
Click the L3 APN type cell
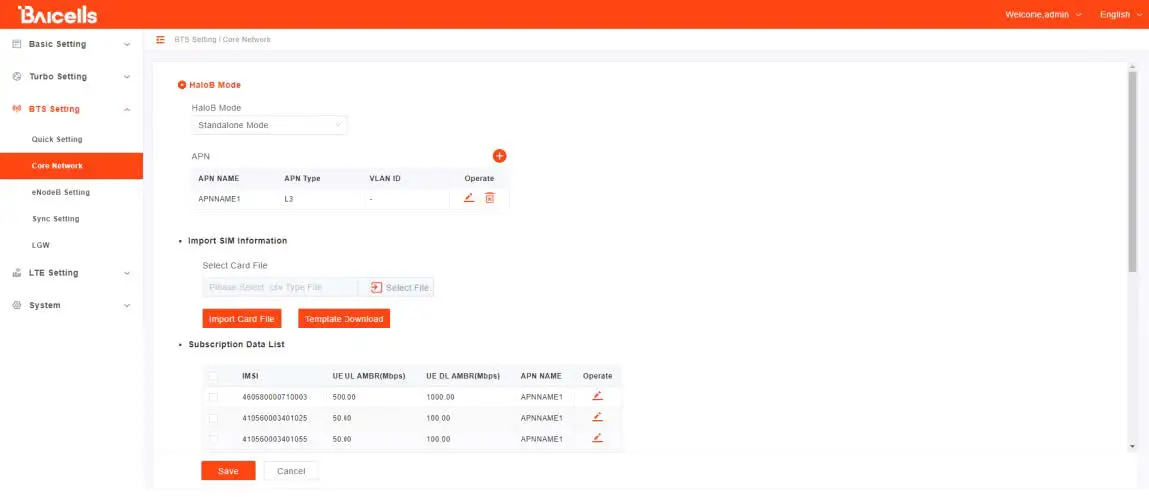click(x=289, y=199)
